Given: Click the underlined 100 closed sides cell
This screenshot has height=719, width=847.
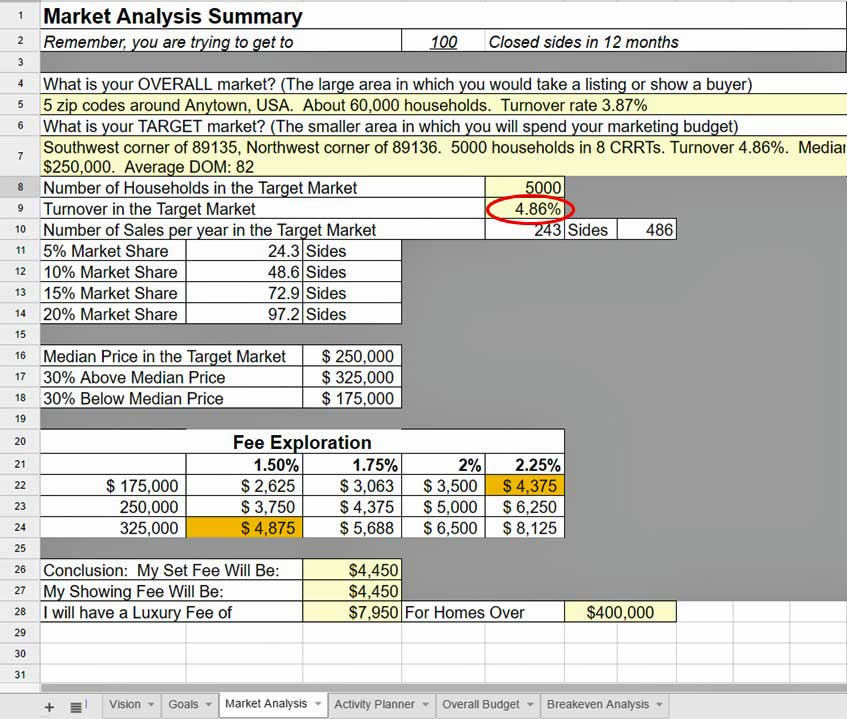Looking at the screenshot, I should point(443,42).
